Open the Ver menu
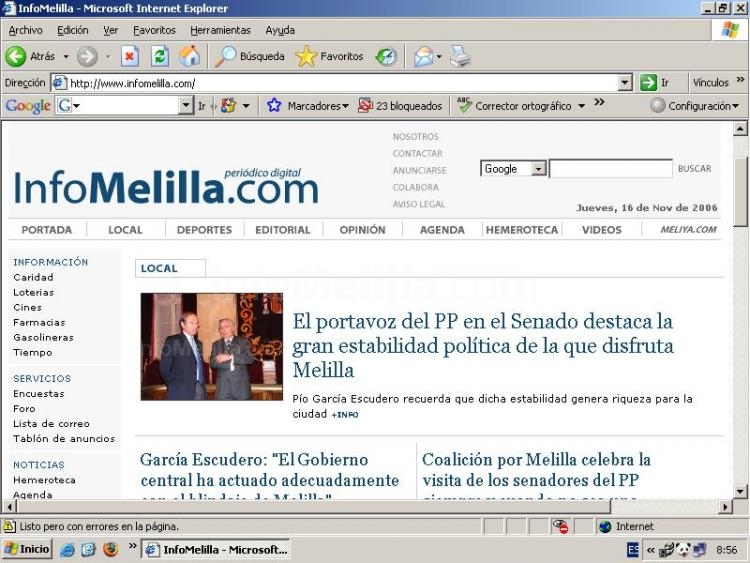Viewport: 750px width, 563px height. (x=110, y=30)
